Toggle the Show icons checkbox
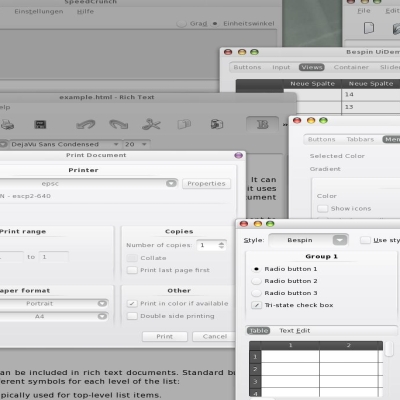Viewport: 400px width, 400px height. 322,209
